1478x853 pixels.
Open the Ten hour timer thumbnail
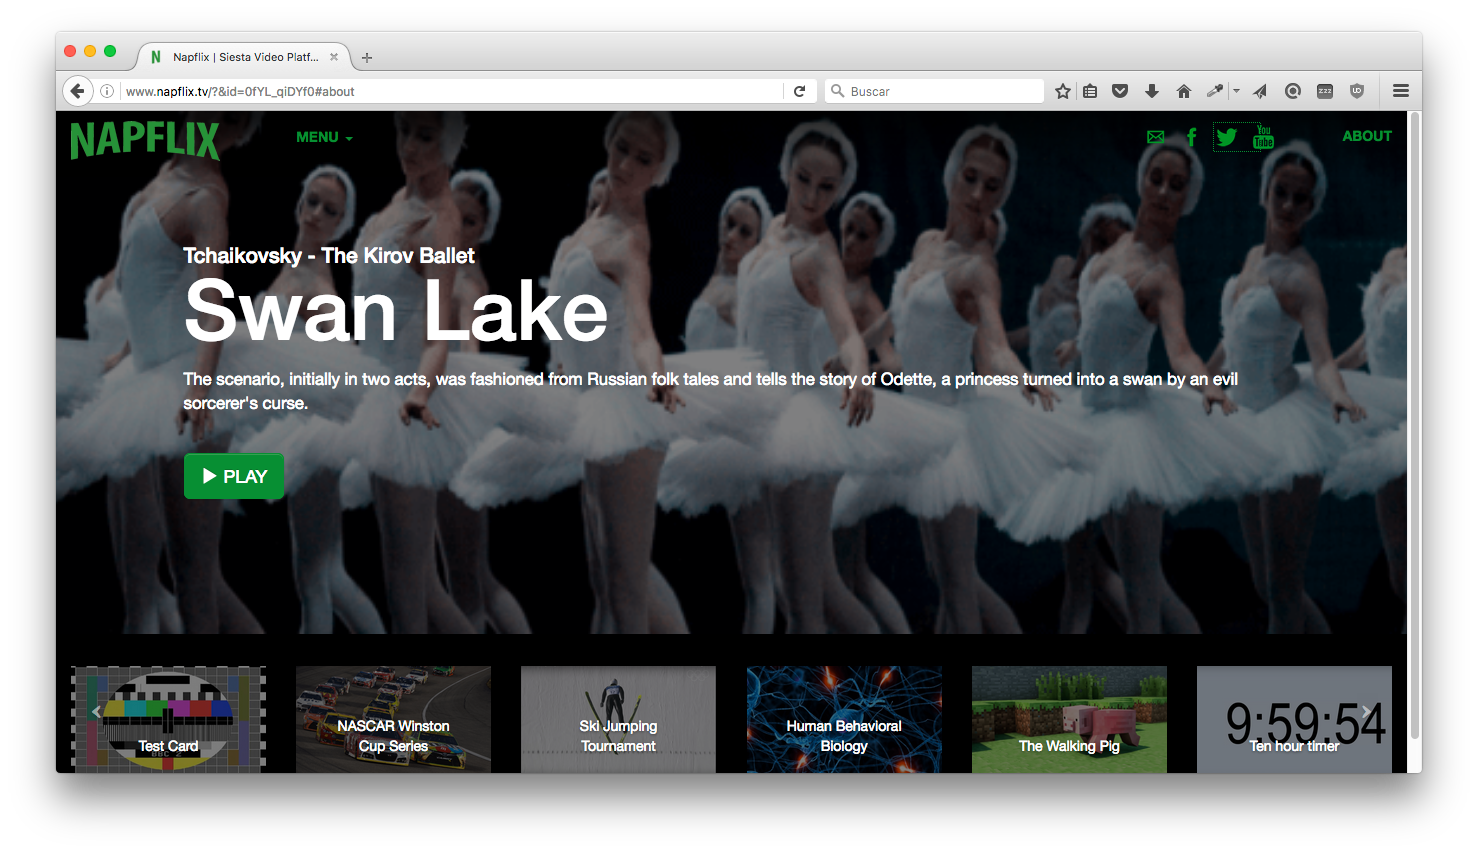point(1294,719)
